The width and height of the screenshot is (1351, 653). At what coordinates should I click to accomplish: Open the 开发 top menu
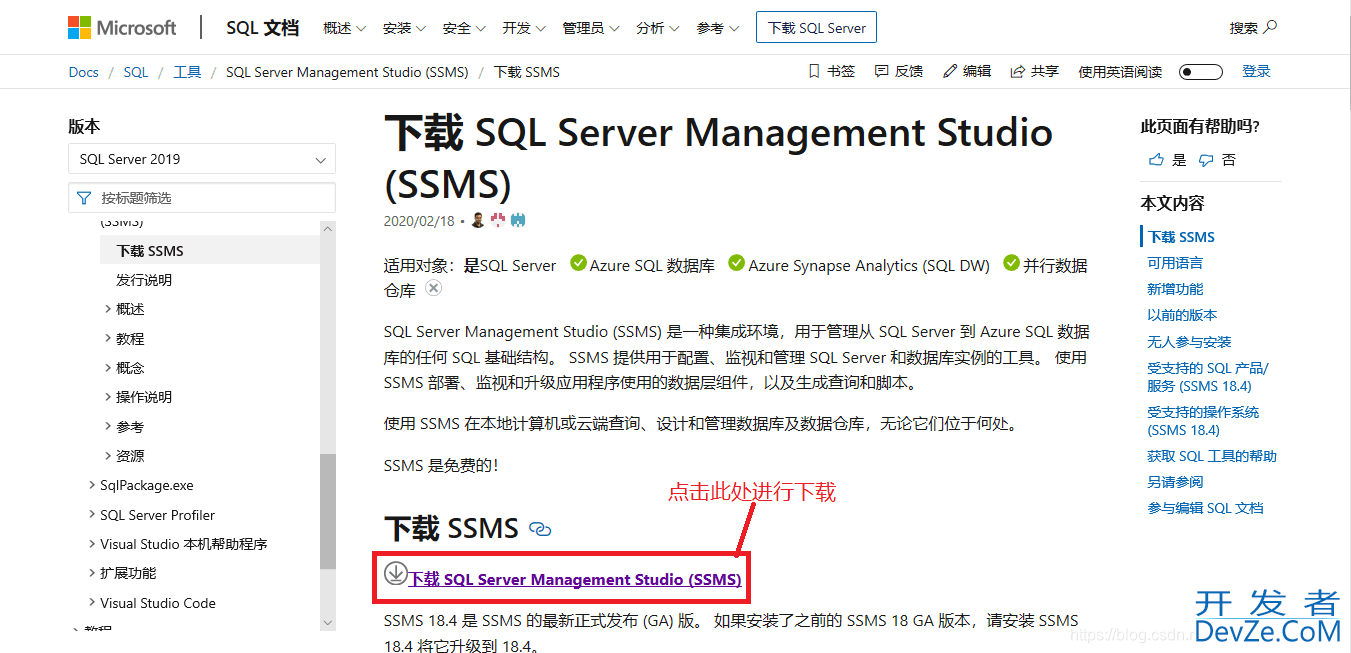coord(524,28)
